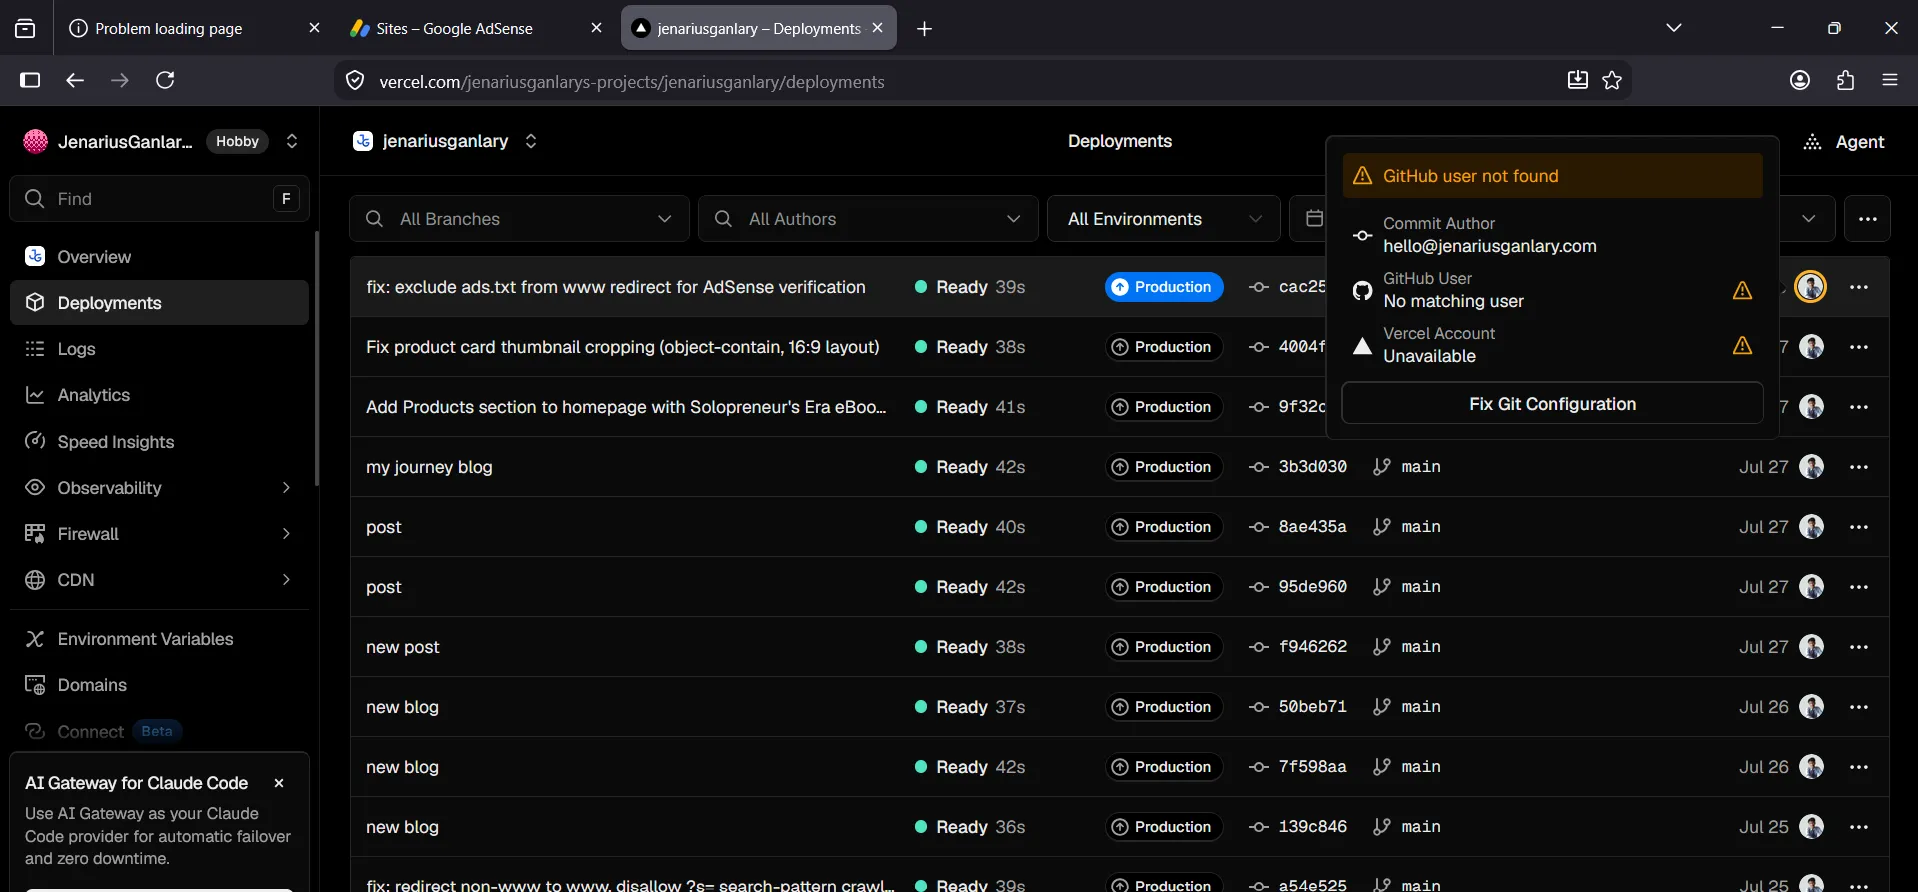1918x892 pixels.
Task: Click the author avatar on the AdSense verification row
Action: click(x=1811, y=287)
